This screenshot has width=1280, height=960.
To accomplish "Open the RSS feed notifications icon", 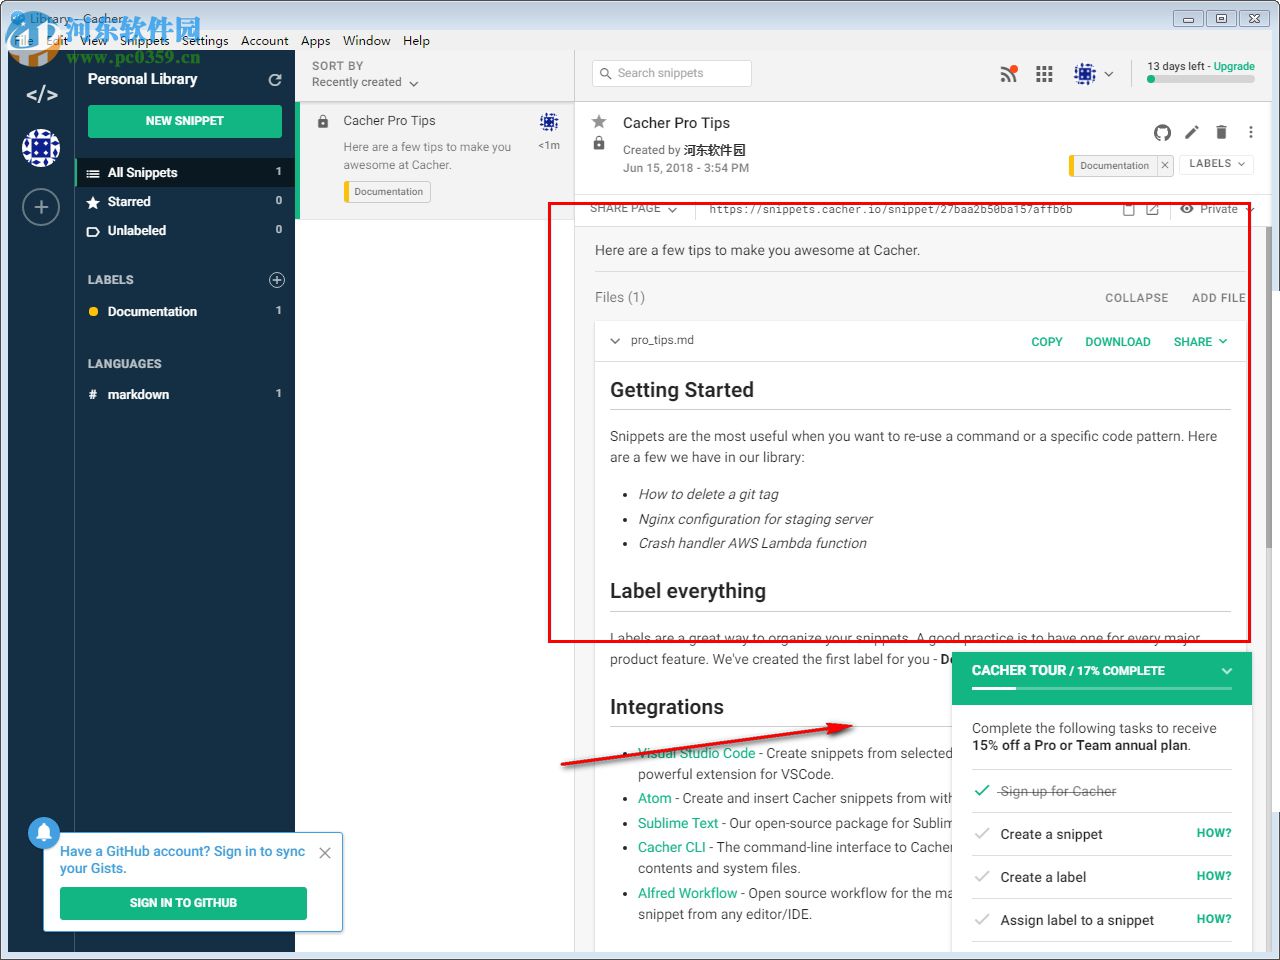I will click(x=1009, y=73).
